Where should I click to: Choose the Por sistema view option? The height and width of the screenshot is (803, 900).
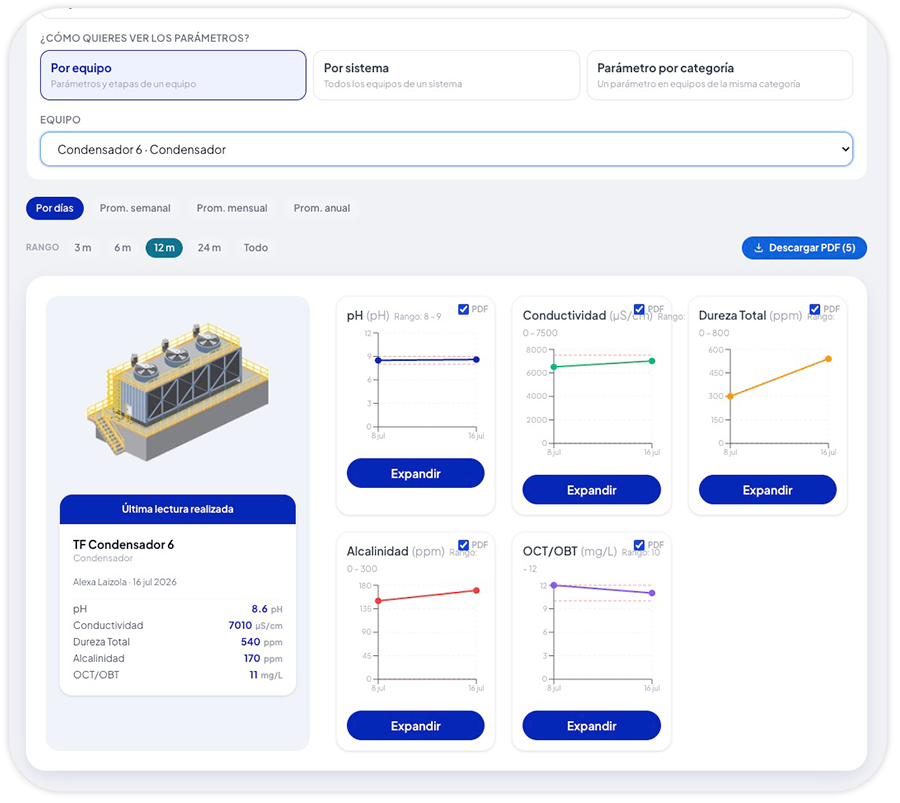(446, 75)
